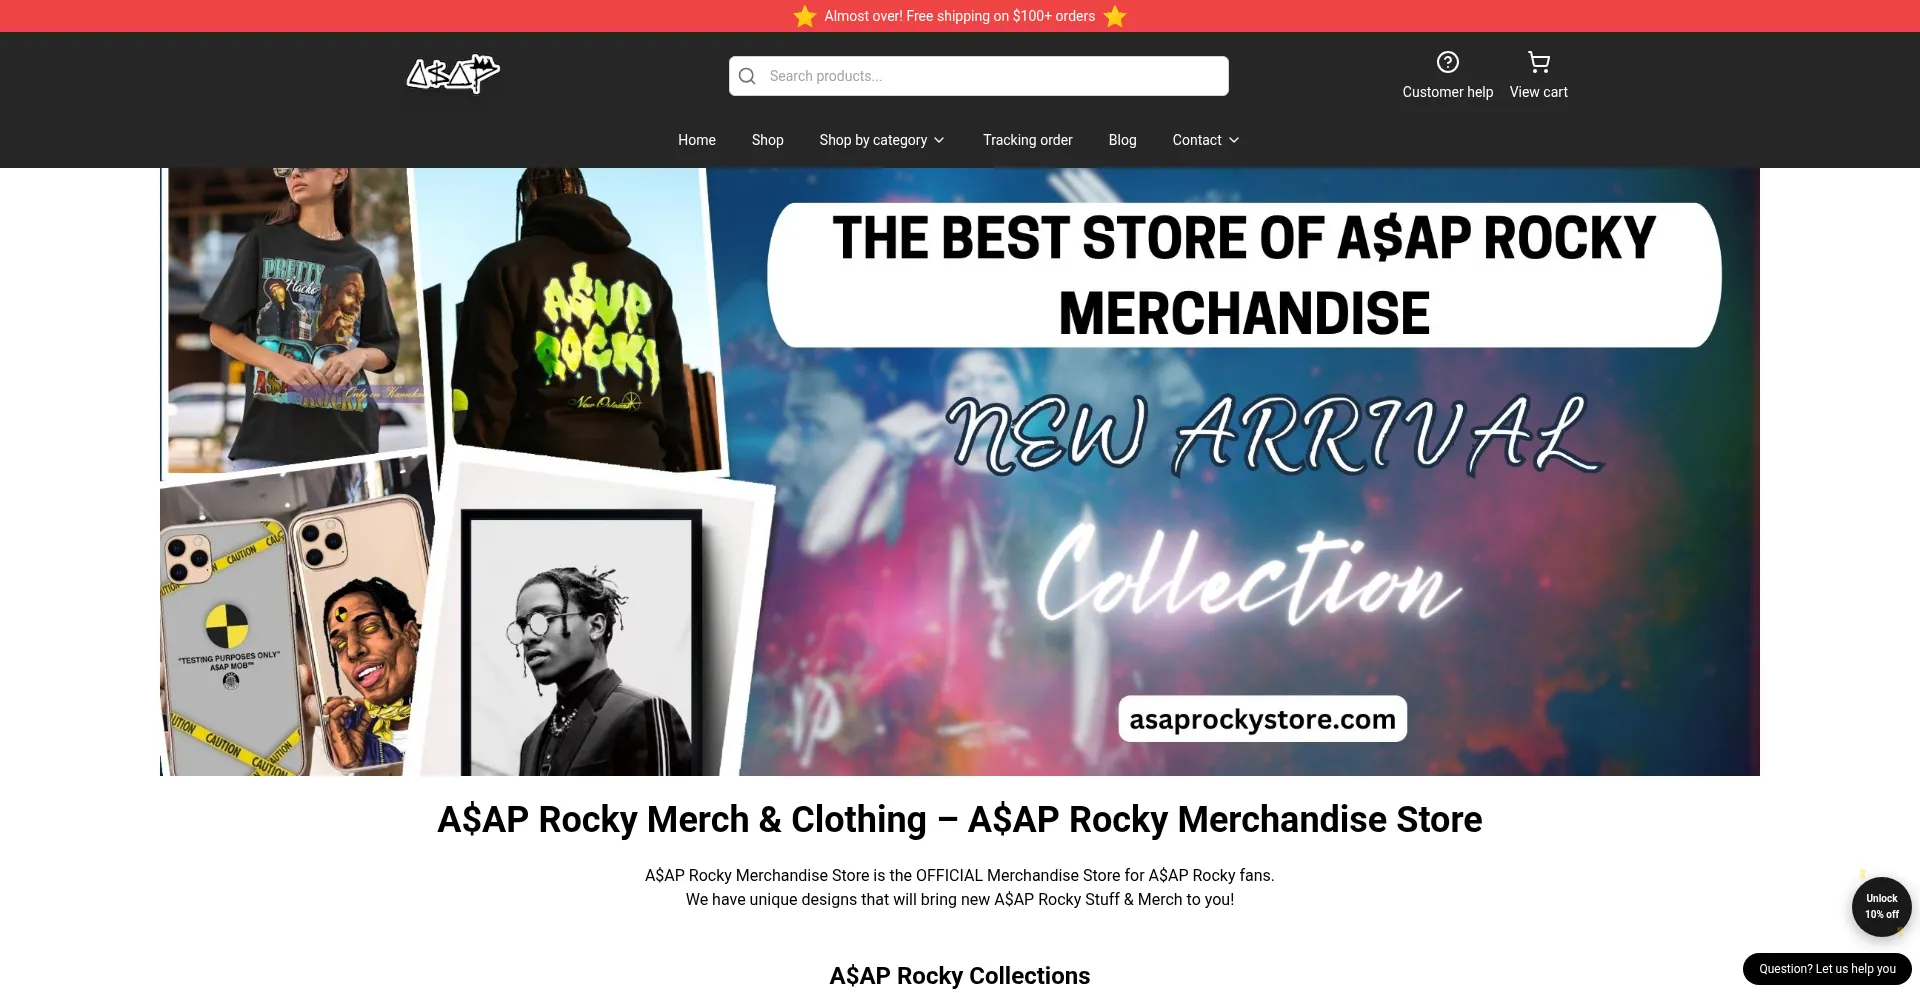Click the left star in promo banner
This screenshot has width=1920, height=993.
[x=805, y=16]
